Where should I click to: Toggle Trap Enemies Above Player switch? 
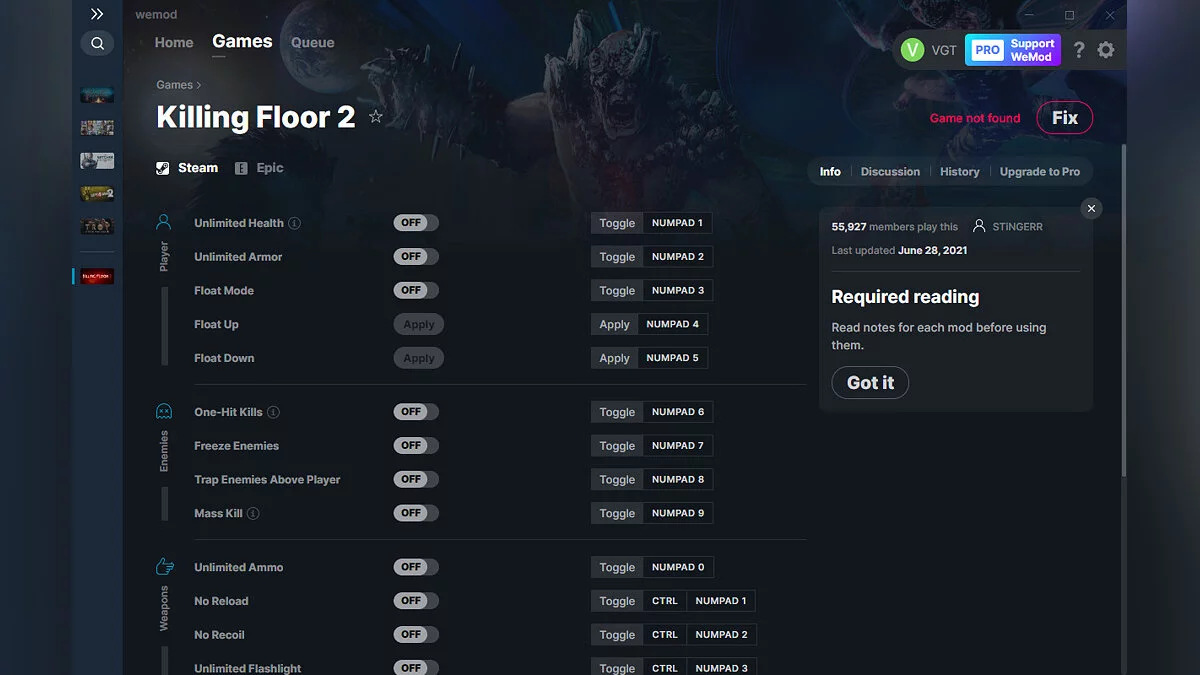416,479
